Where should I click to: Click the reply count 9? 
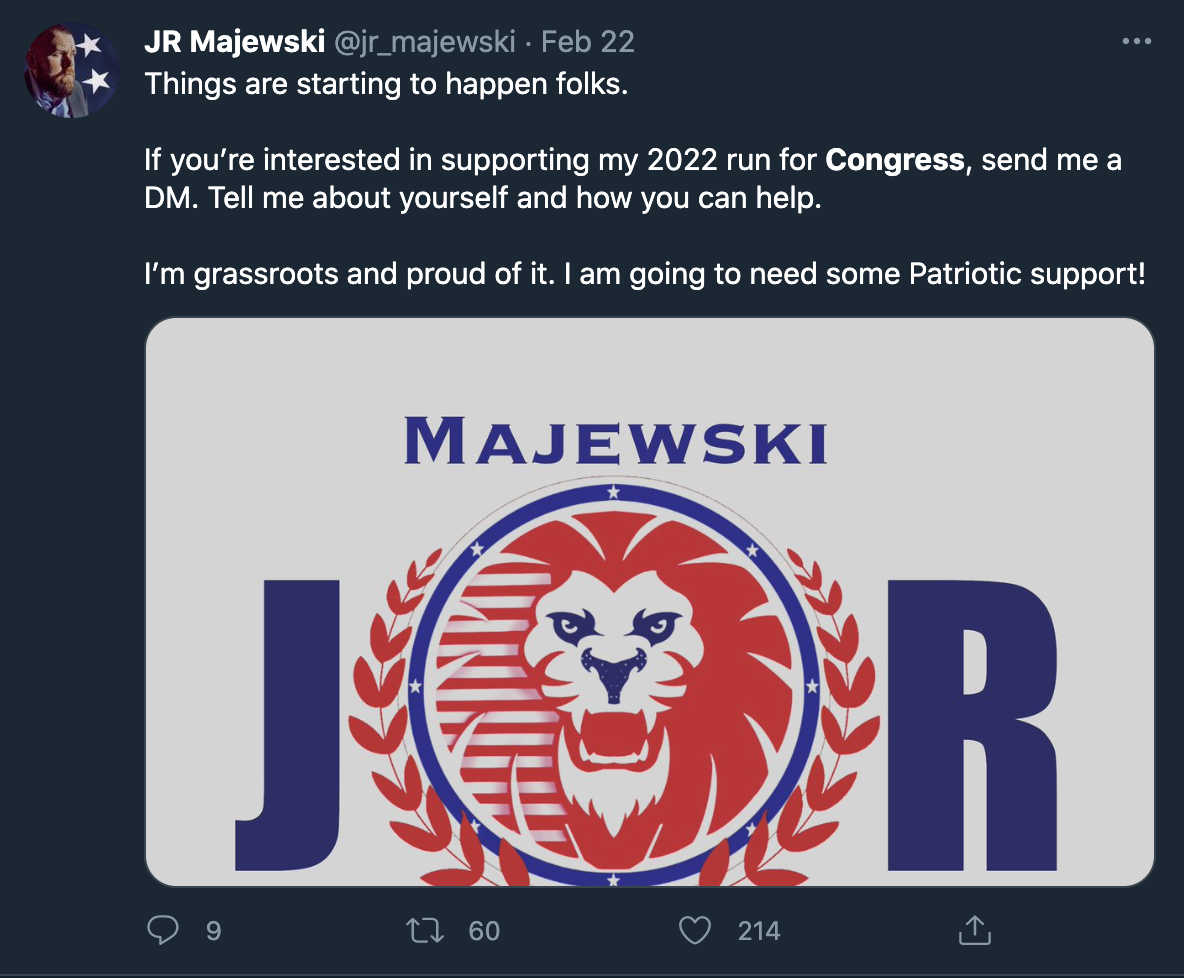pos(213,931)
